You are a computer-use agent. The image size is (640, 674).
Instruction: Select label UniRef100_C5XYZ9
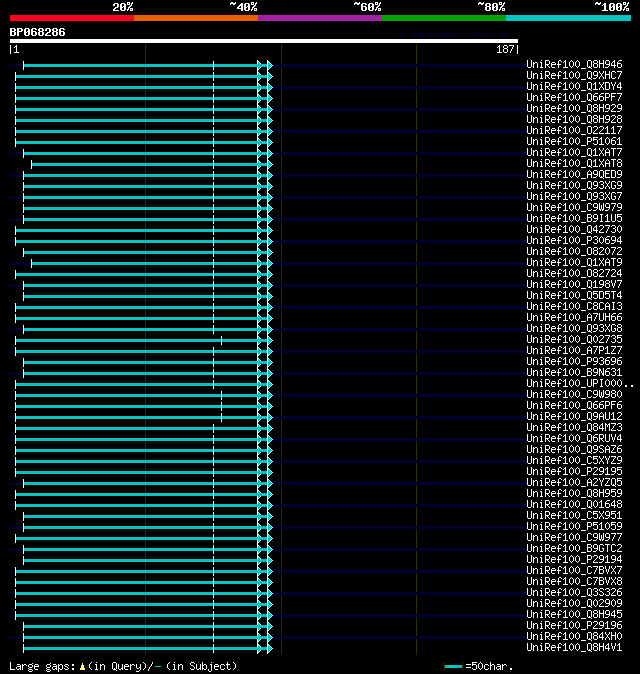(574, 461)
